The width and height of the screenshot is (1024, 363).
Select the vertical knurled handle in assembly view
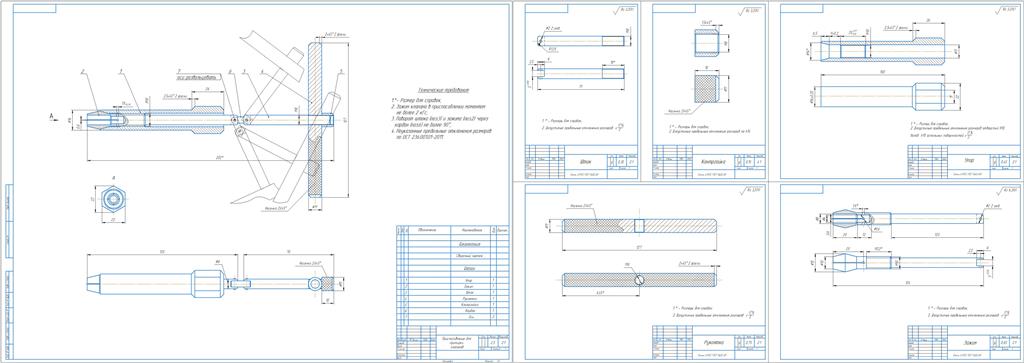click(x=316, y=118)
